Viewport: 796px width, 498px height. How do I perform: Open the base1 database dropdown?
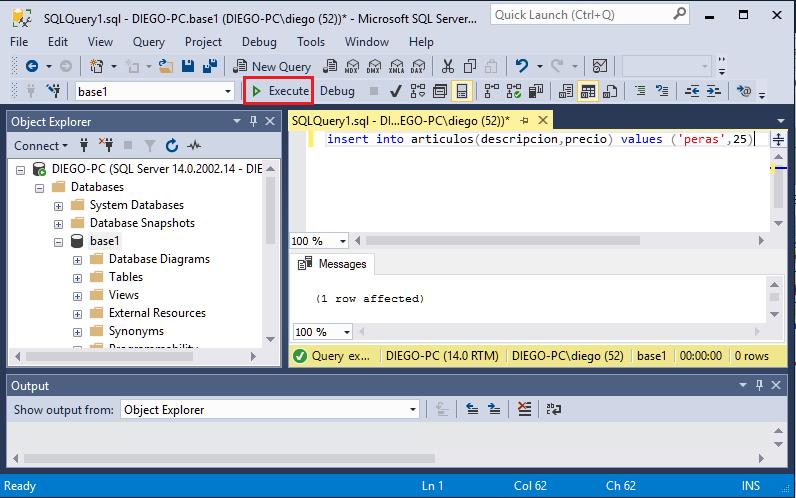pos(228,92)
